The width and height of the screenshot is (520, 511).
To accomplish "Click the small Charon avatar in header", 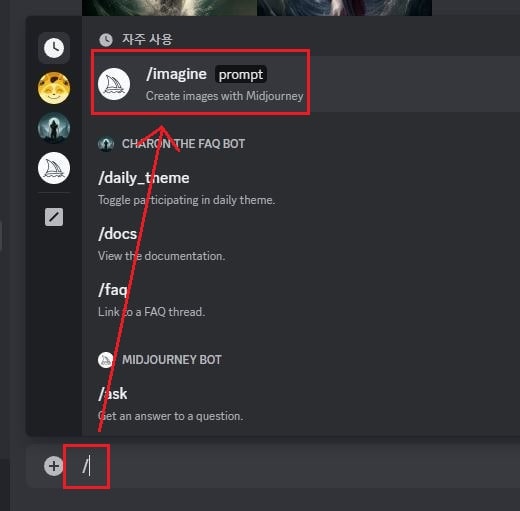I will 106,144.
